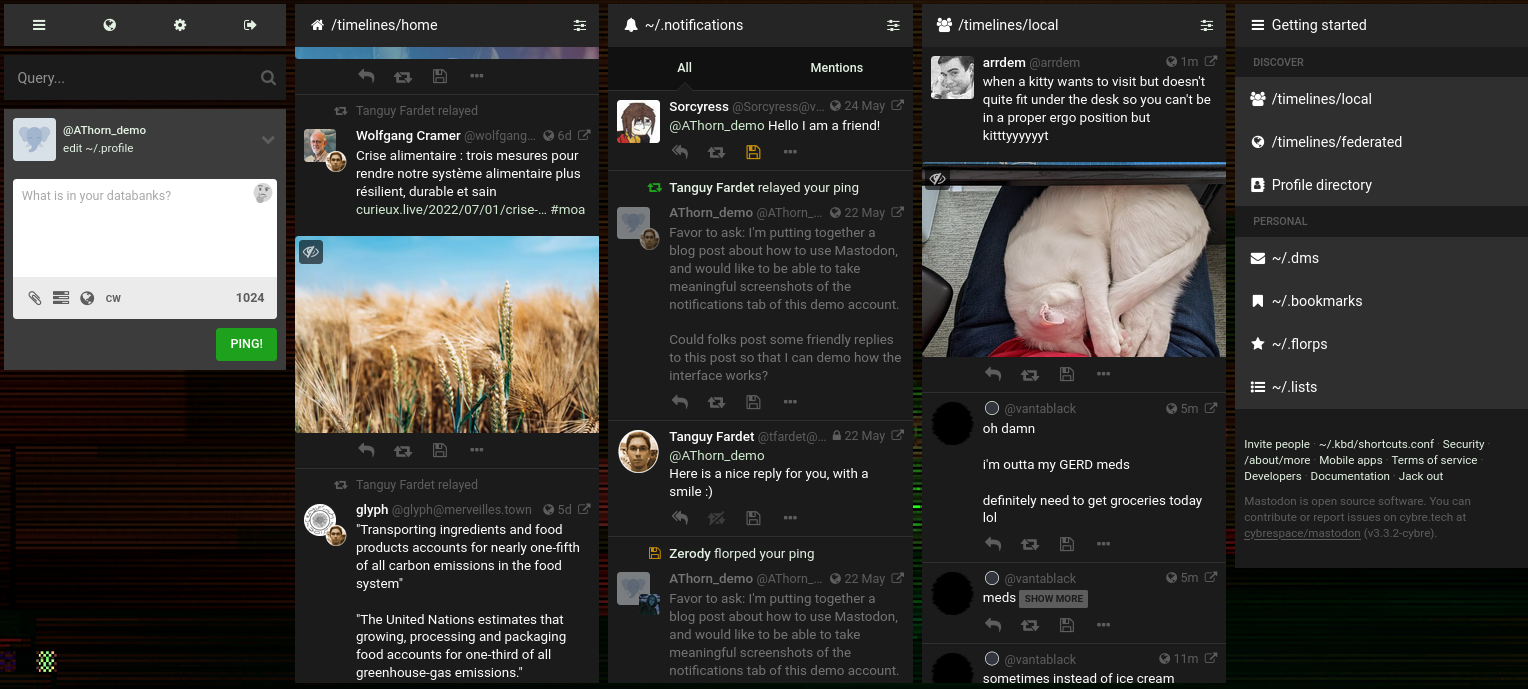Open ~/.dms direct messages
1528x689 pixels.
(1381, 258)
